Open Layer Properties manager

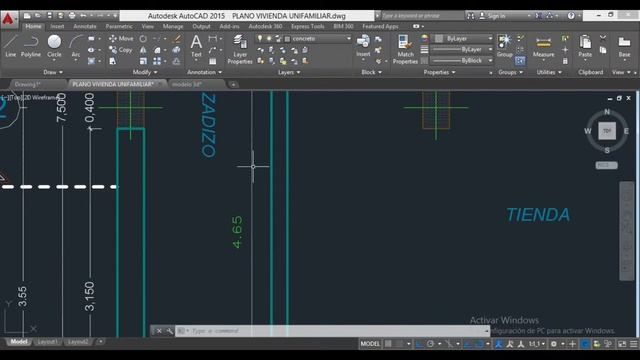pyautogui.click(x=240, y=49)
